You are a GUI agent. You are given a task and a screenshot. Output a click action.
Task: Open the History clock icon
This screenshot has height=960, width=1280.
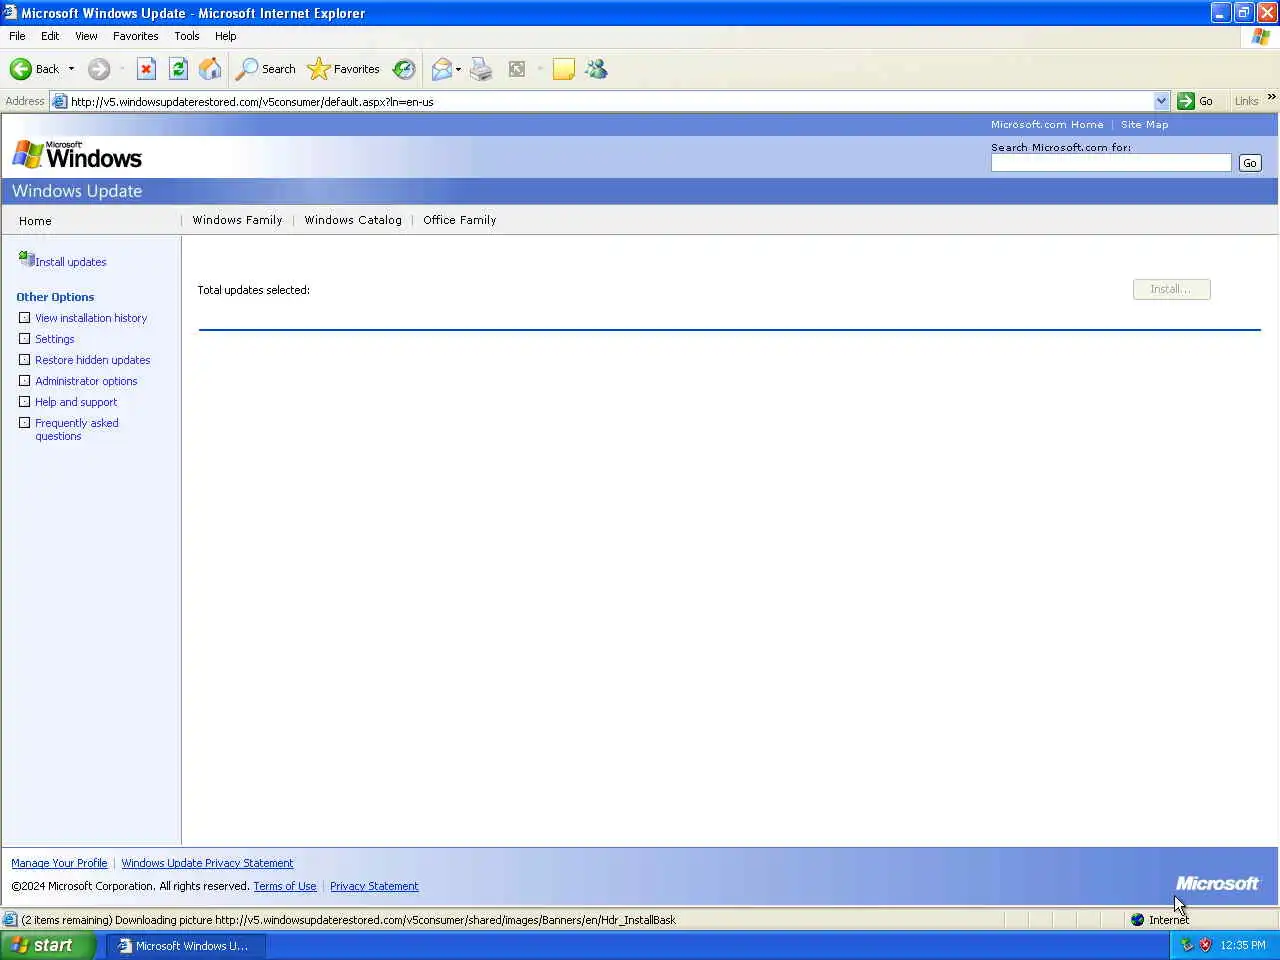[x=404, y=69]
